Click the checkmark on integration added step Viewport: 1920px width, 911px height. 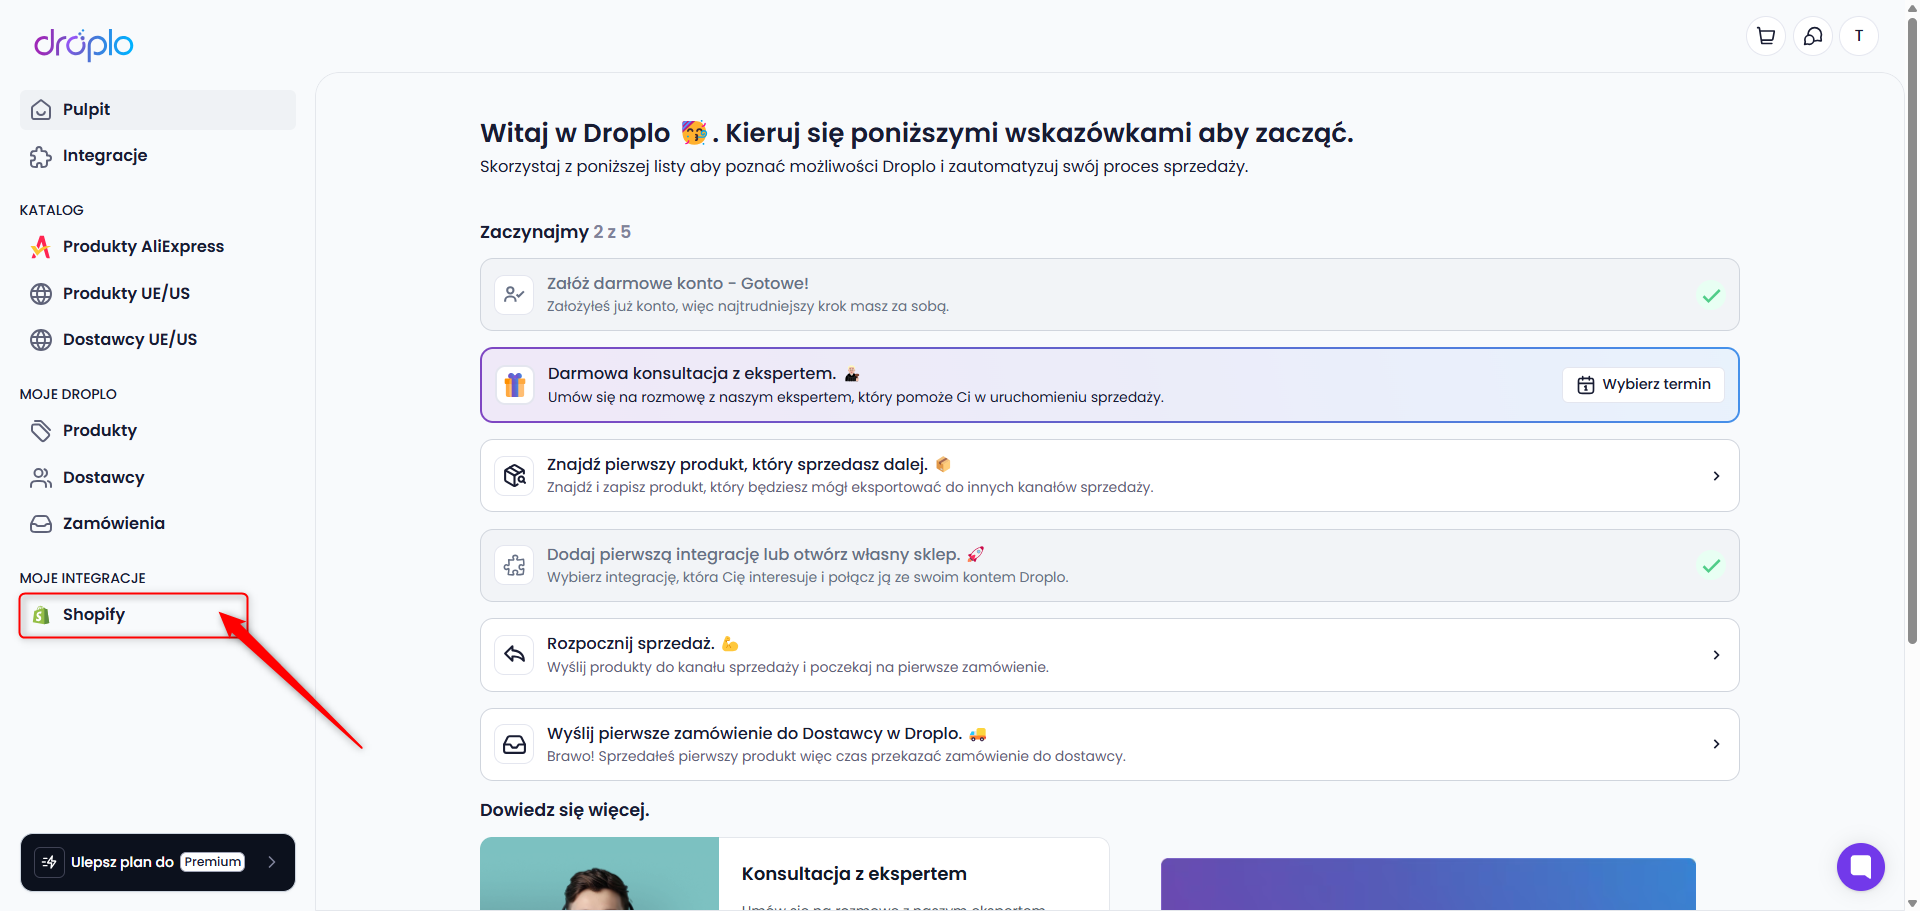(1711, 566)
